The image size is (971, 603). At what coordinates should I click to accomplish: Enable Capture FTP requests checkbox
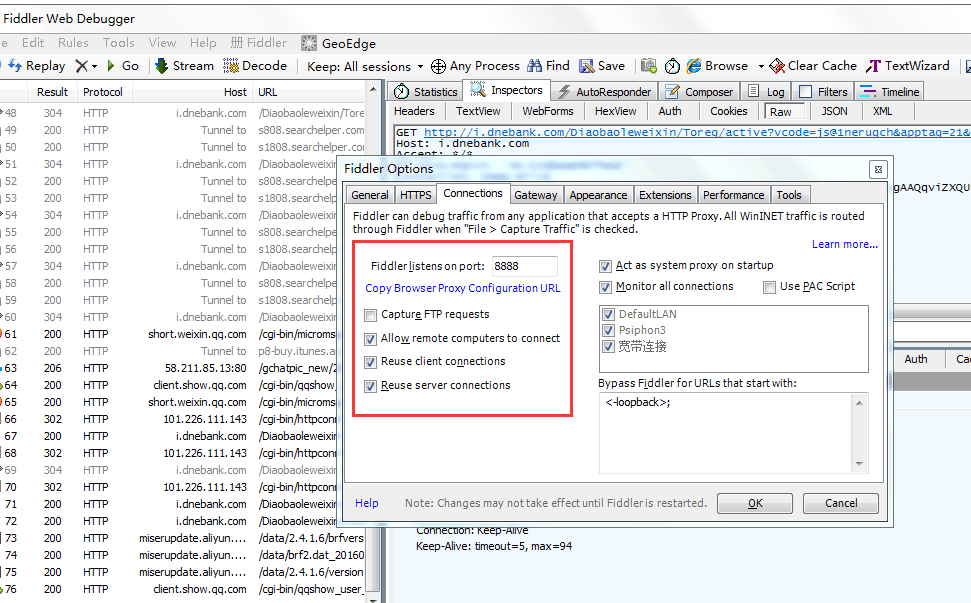click(x=372, y=315)
